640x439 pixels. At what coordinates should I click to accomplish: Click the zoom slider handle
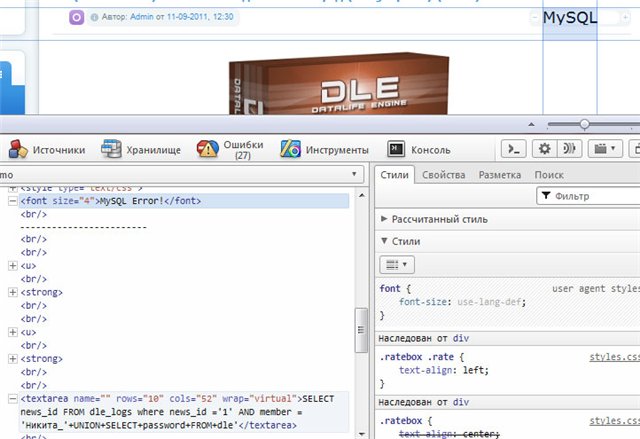(584, 124)
